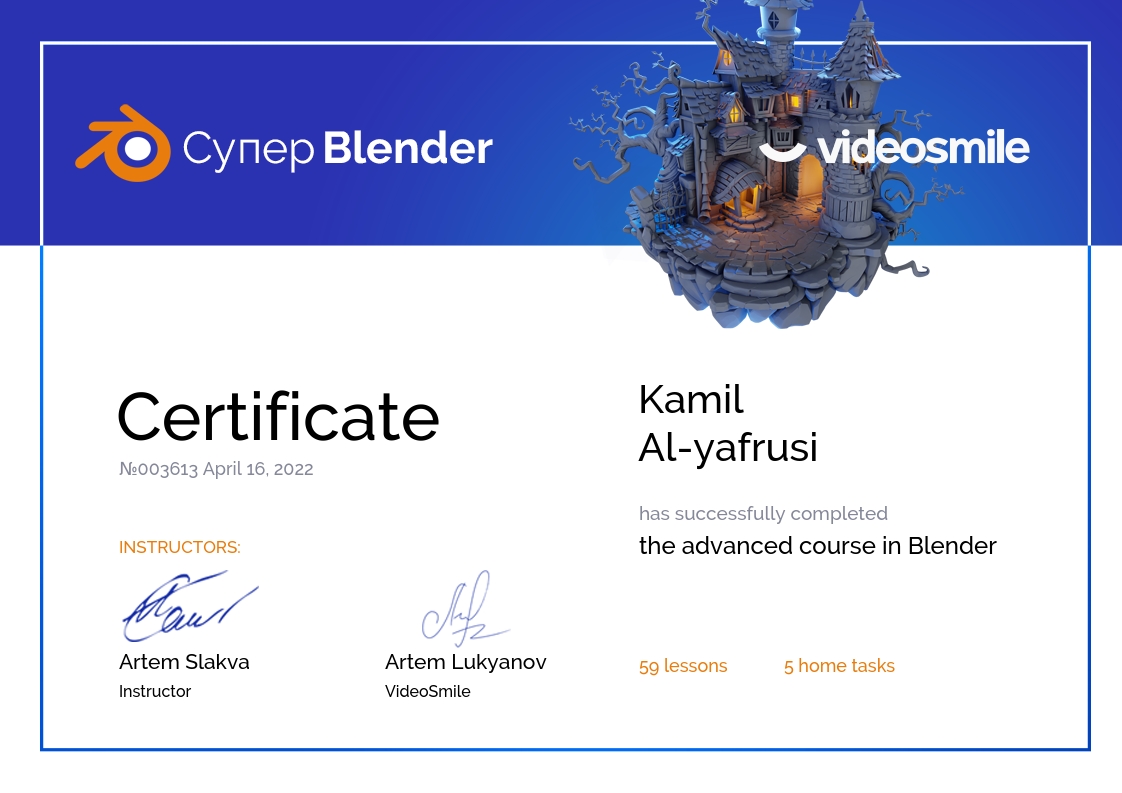Click the name 'Artem Slakva'
This screenshot has width=1122, height=793.
click(184, 662)
